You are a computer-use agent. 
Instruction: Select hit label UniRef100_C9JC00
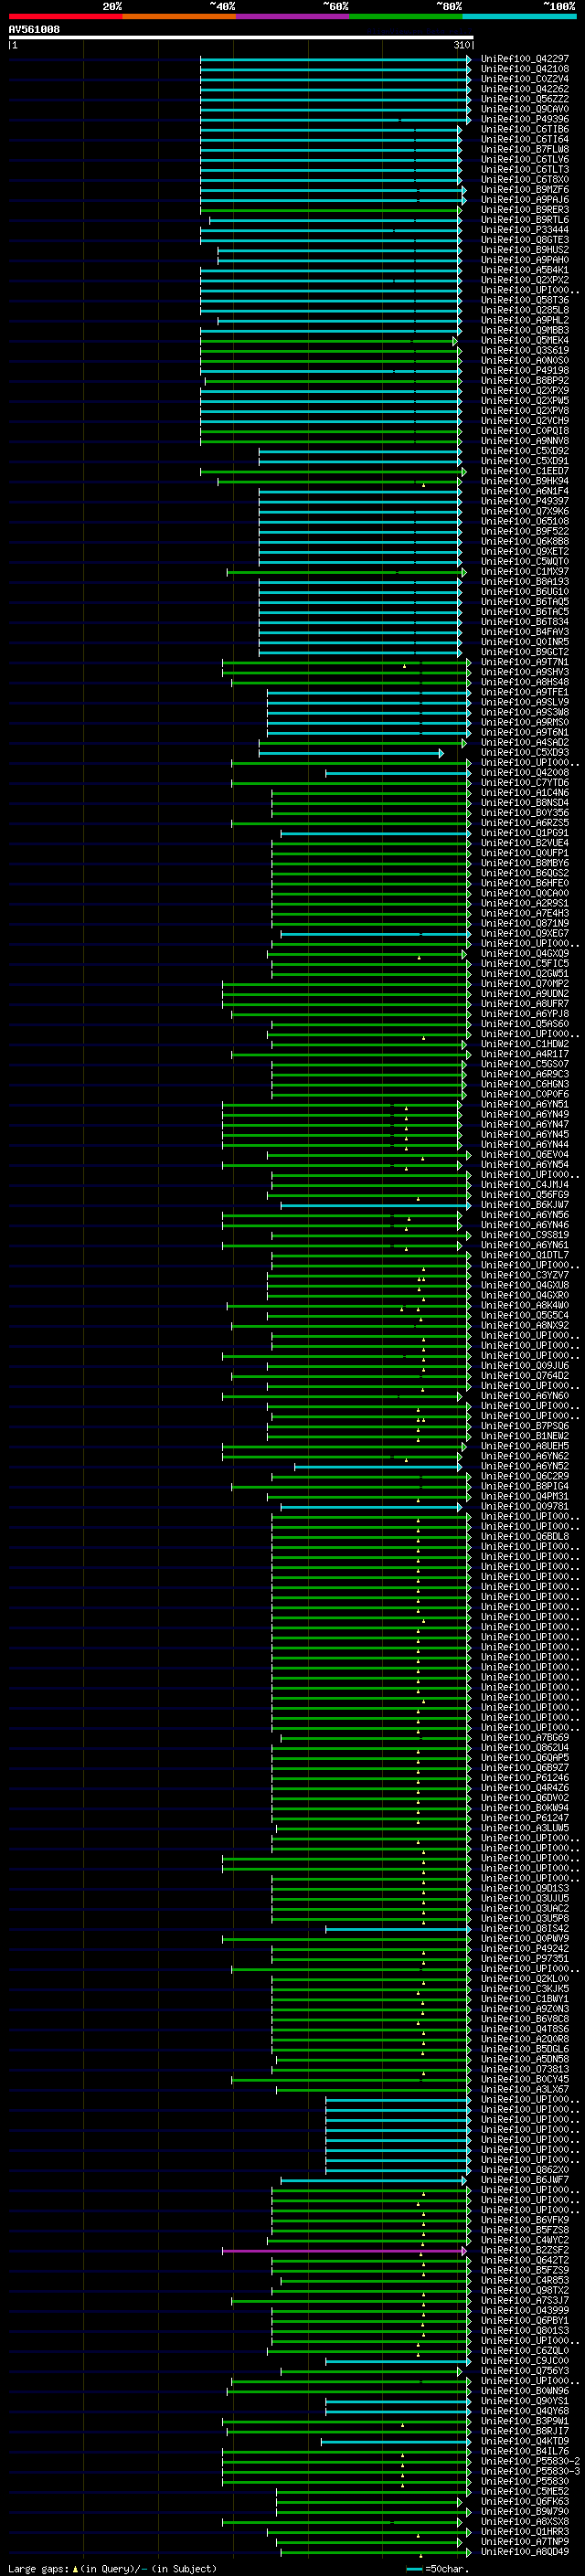(x=525, y=2360)
